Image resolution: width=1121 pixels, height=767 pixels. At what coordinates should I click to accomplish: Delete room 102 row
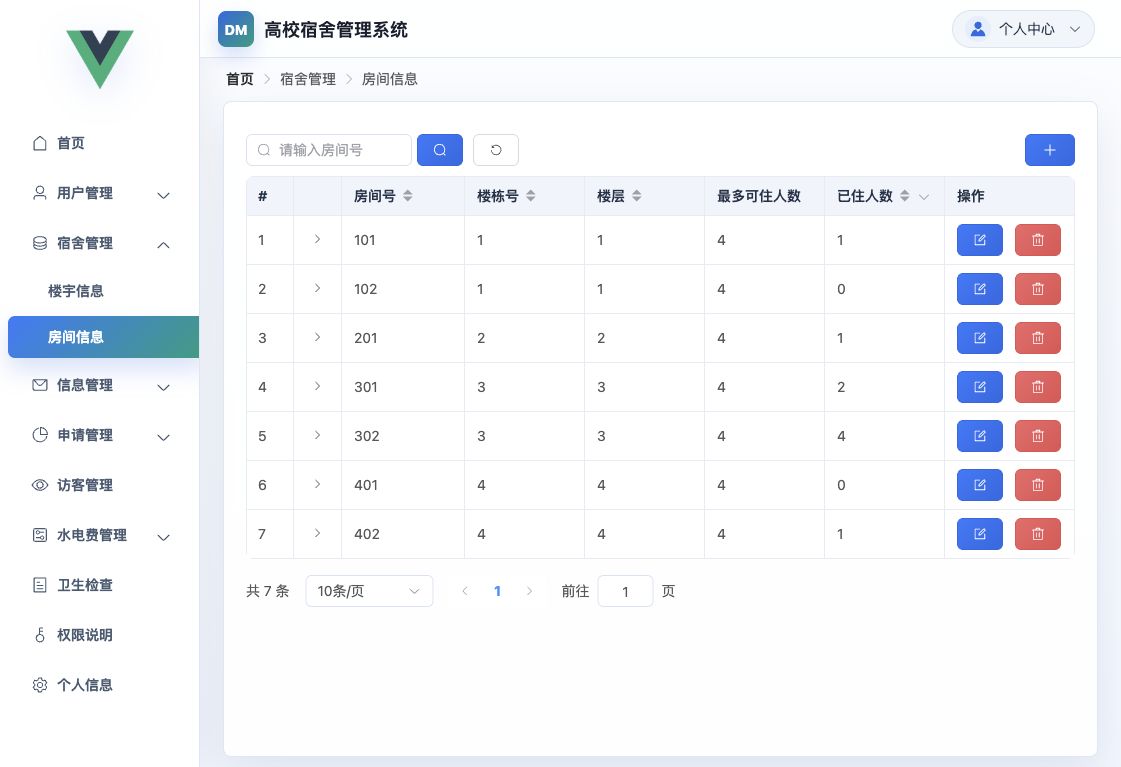[x=1037, y=290]
